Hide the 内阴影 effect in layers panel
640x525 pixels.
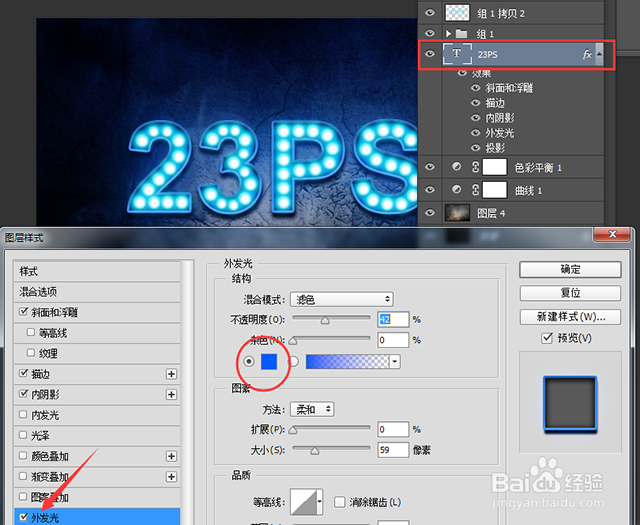click(476, 118)
